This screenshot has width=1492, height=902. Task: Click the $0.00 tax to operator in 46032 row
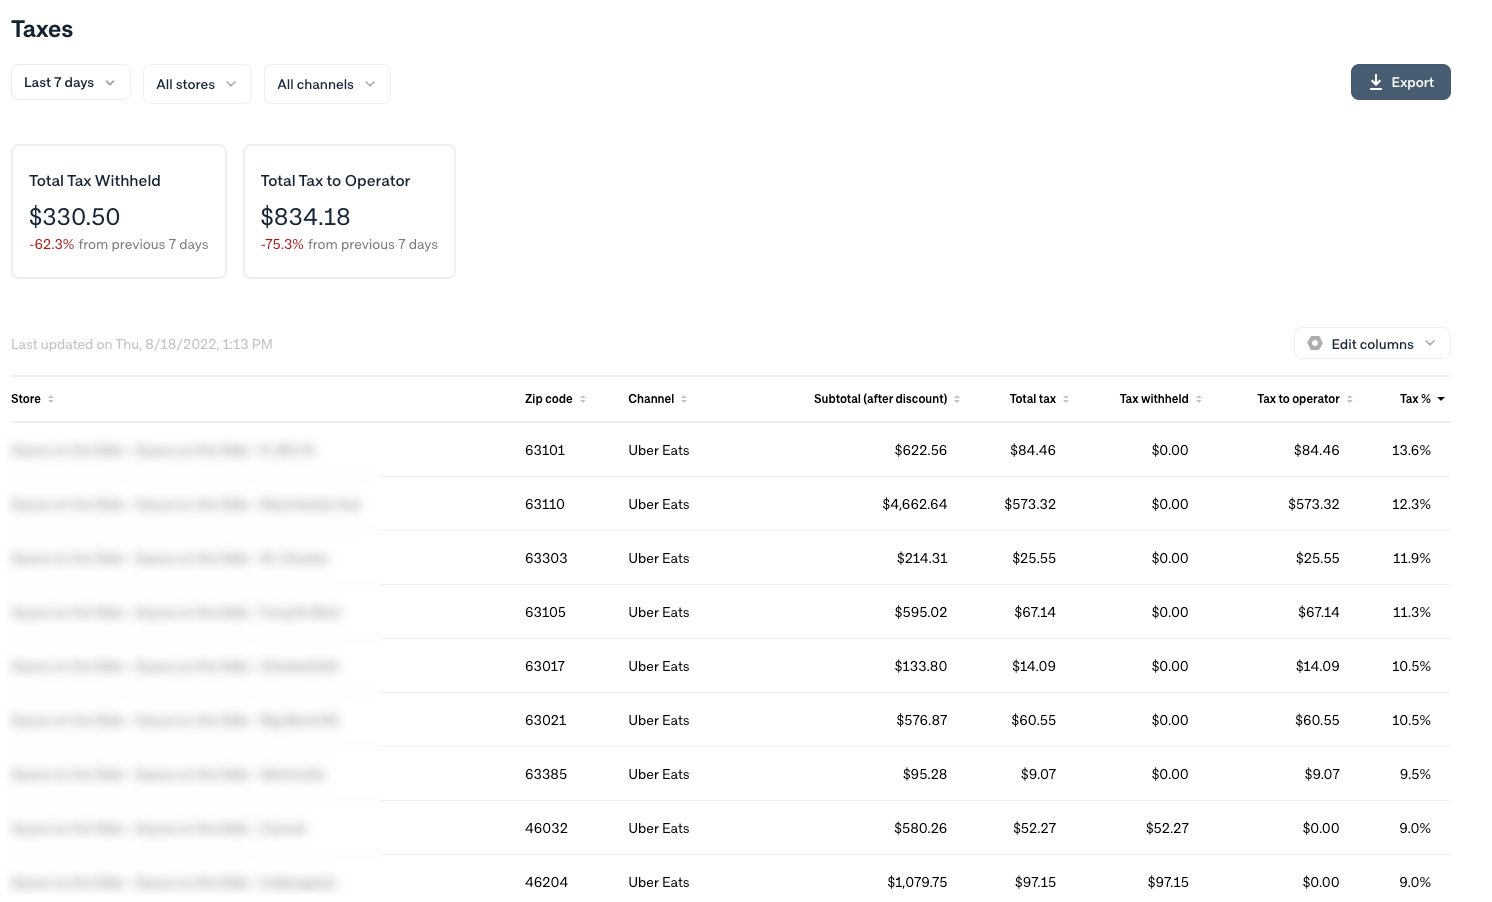click(1321, 828)
